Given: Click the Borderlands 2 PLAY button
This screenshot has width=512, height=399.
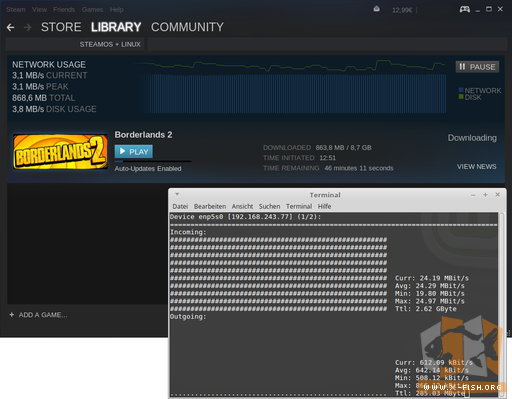Looking at the screenshot, I should coord(134,152).
